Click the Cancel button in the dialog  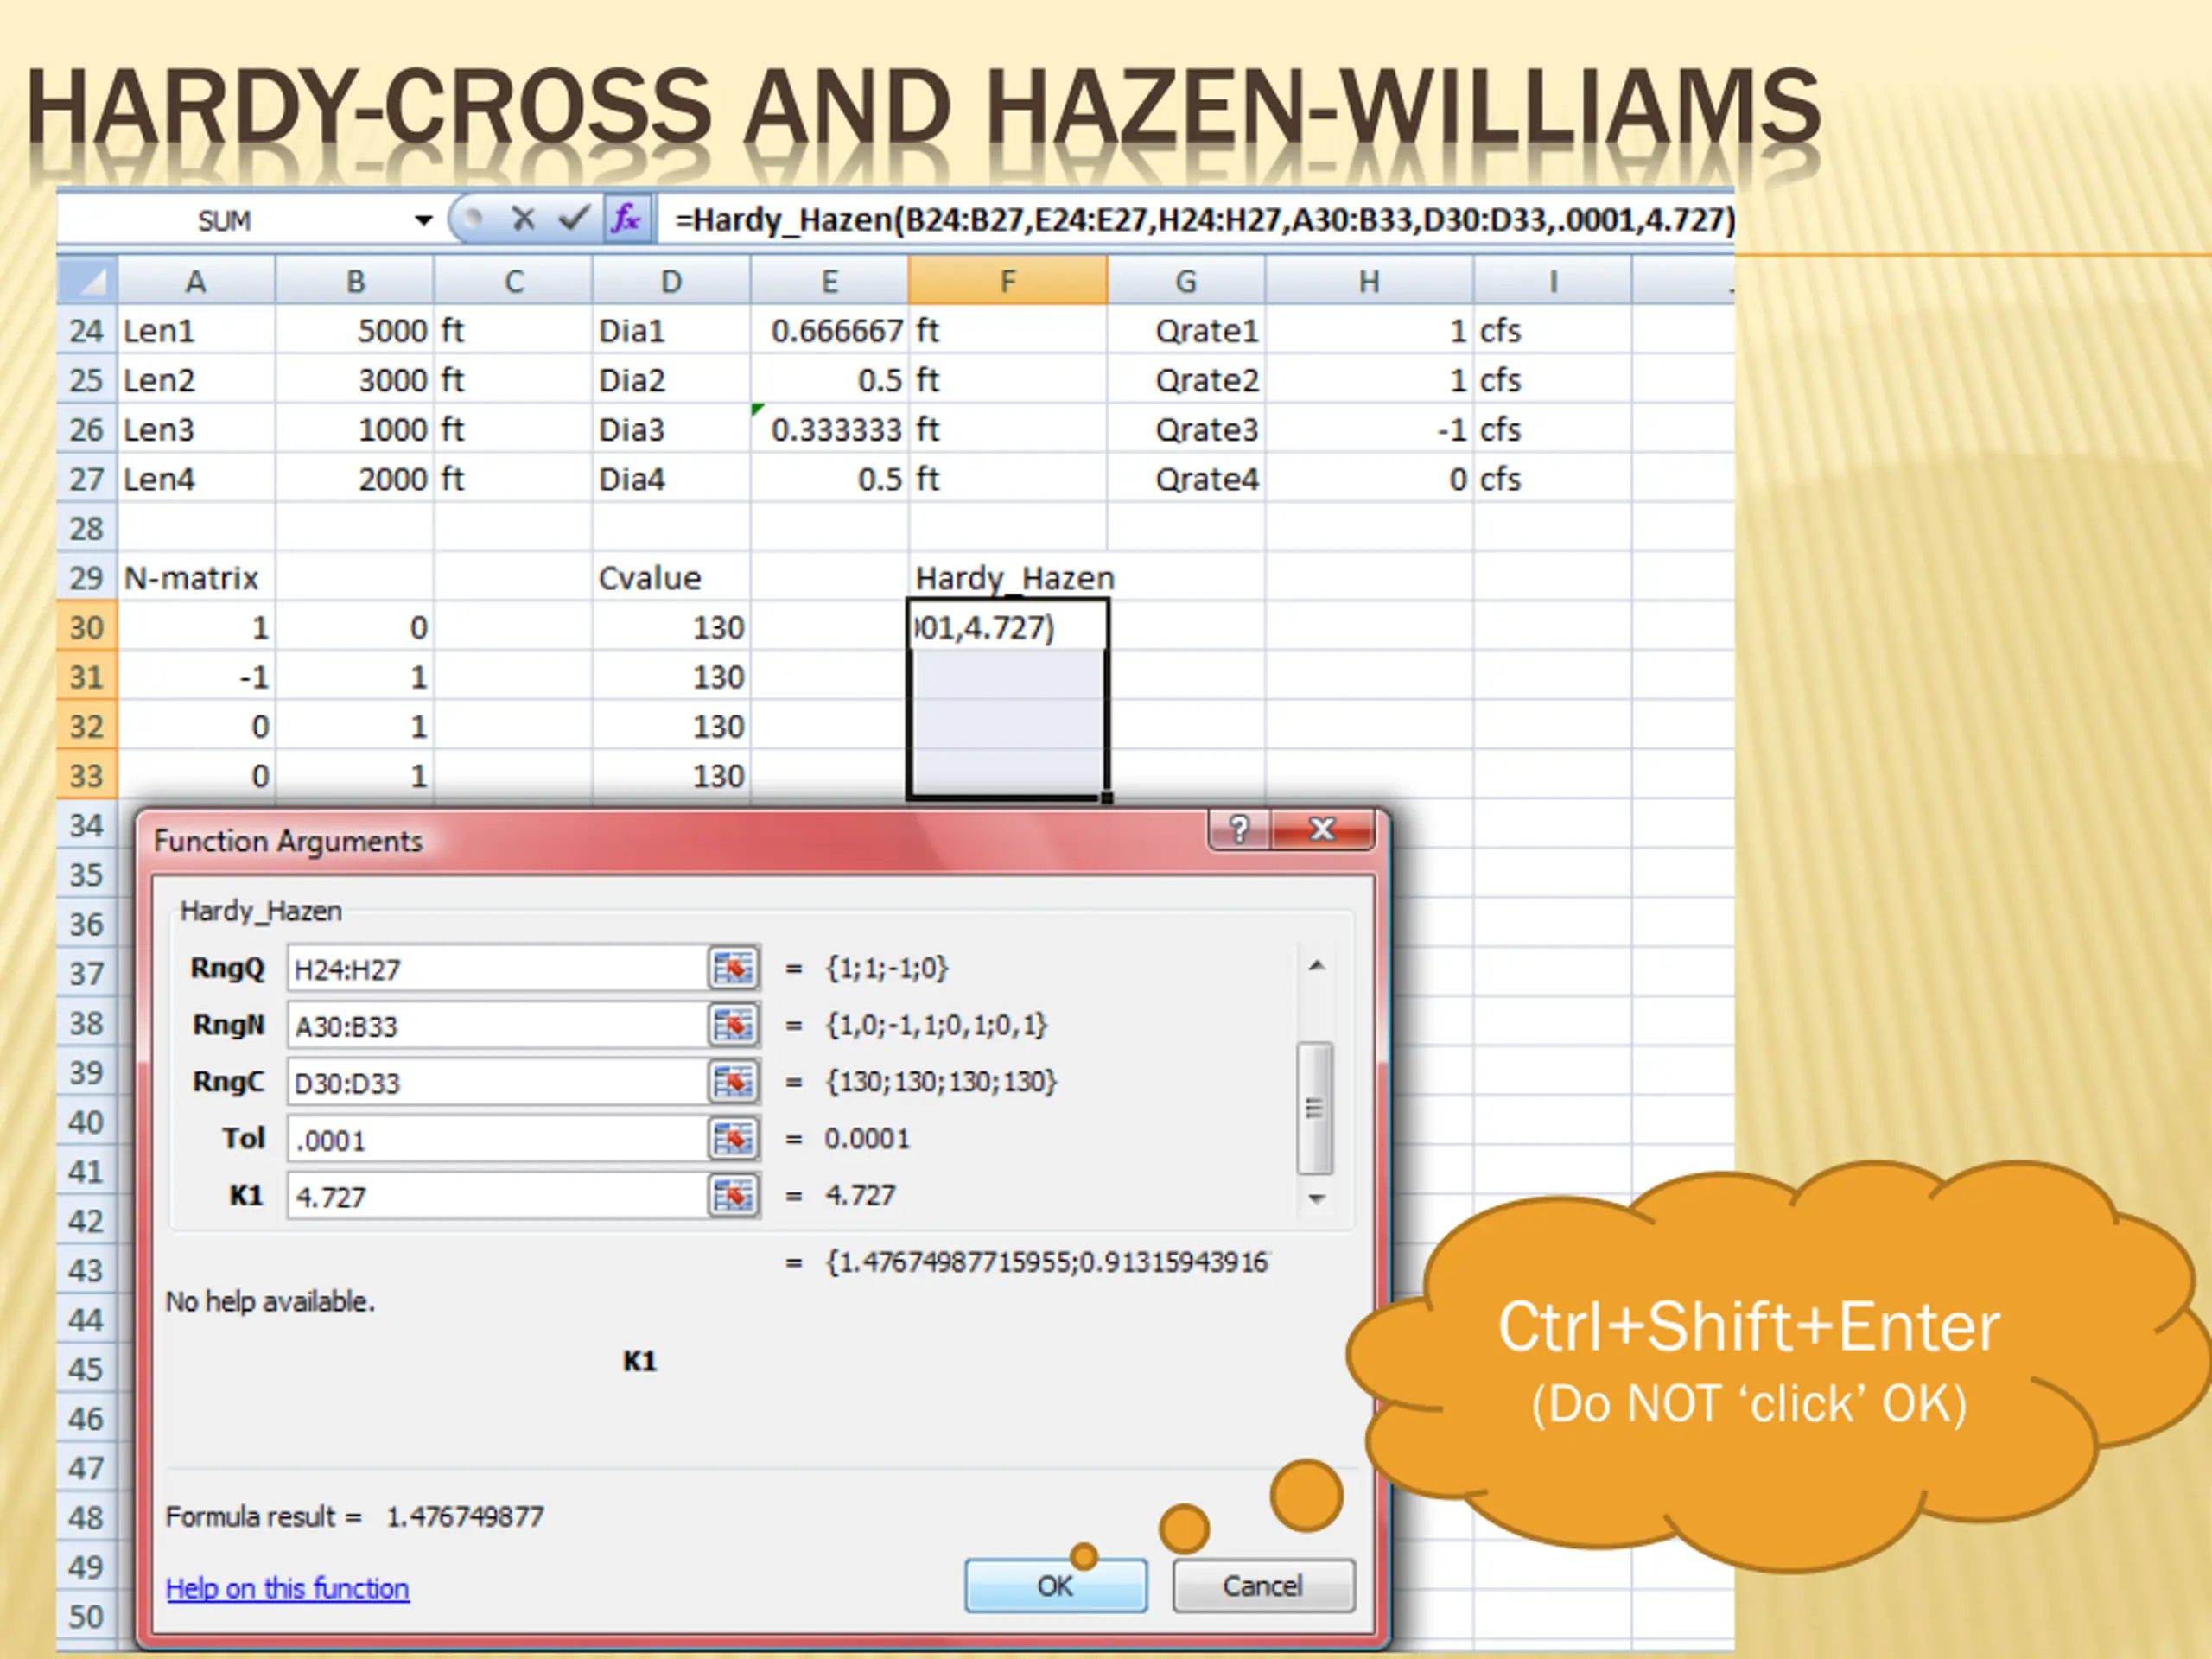pyautogui.click(x=1263, y=1586)
